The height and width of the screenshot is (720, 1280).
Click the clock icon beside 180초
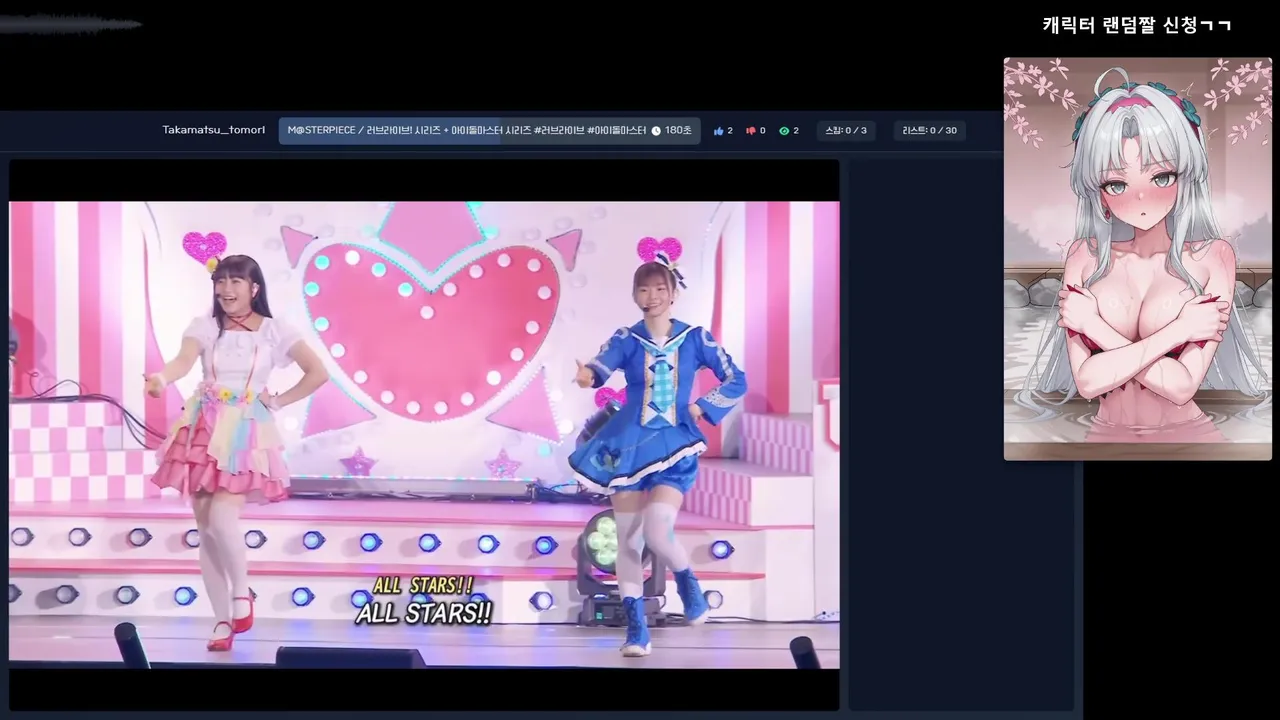tap(656, 131)
